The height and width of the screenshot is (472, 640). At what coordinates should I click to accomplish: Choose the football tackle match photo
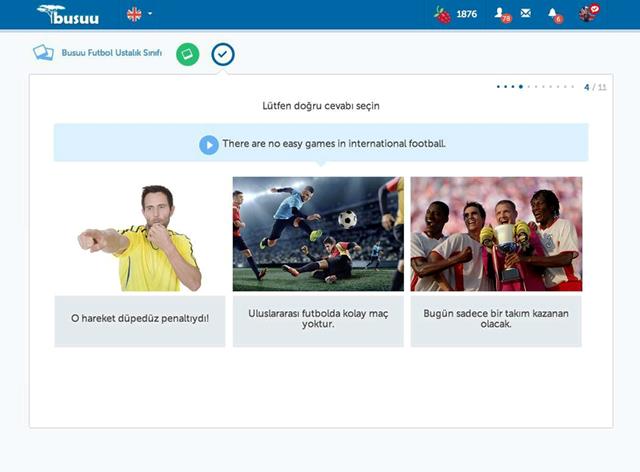[318, 234]
